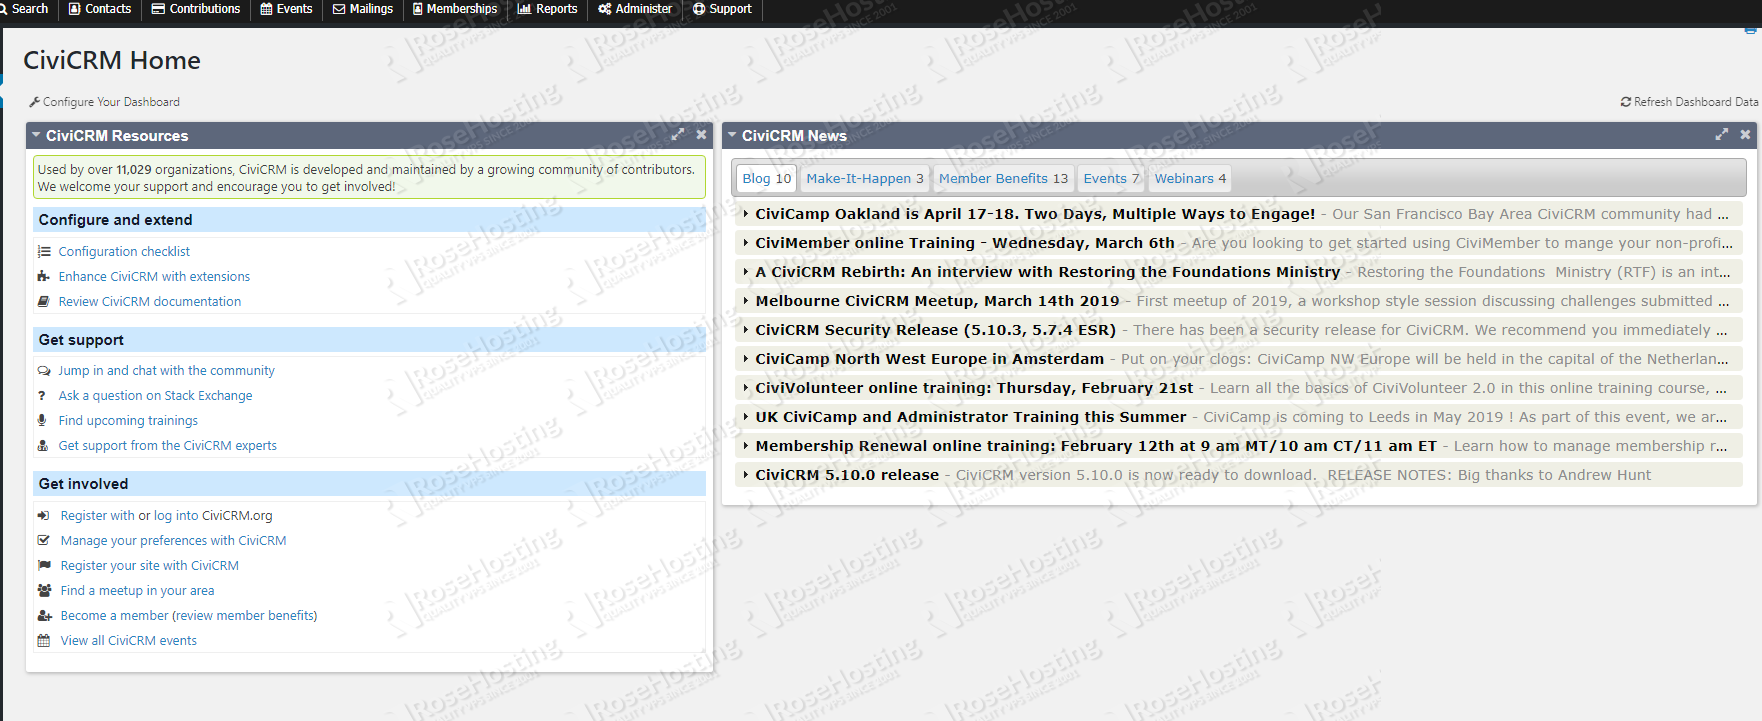The height and width of the screenshot is (721, 1762).
Task: Expand CiviCamp North West Europe item
Action: [x=1239, y=359]
